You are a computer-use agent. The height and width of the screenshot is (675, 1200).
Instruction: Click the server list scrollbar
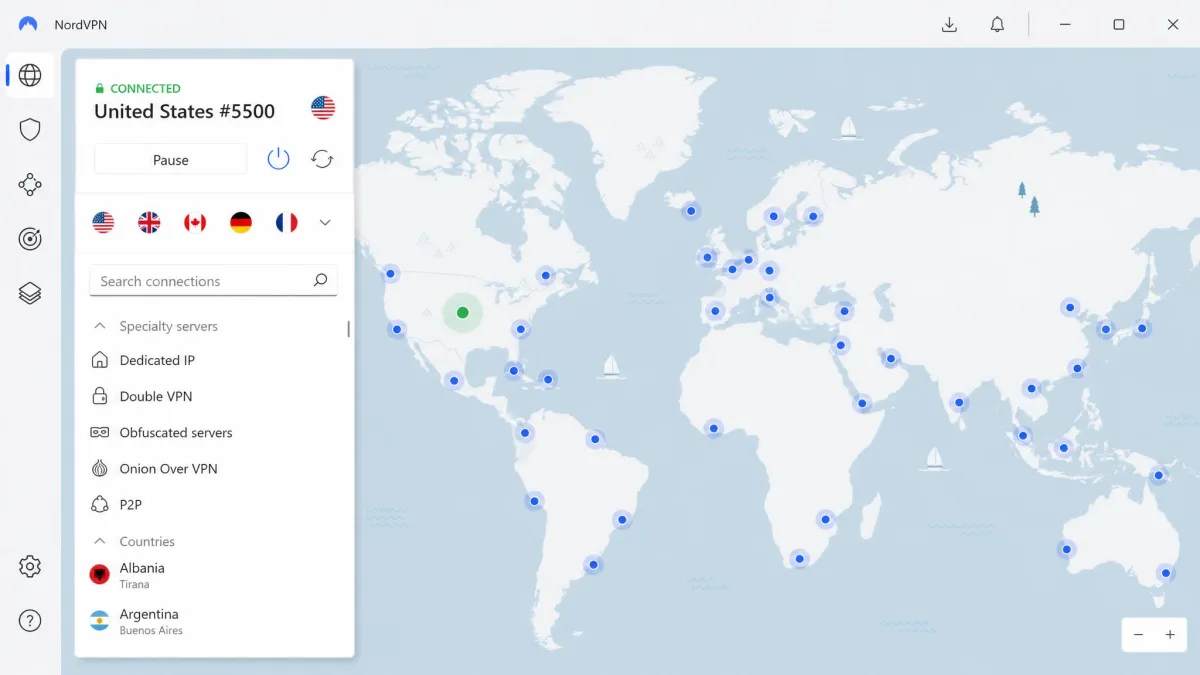pyautogui.click(x=349, y=329)
